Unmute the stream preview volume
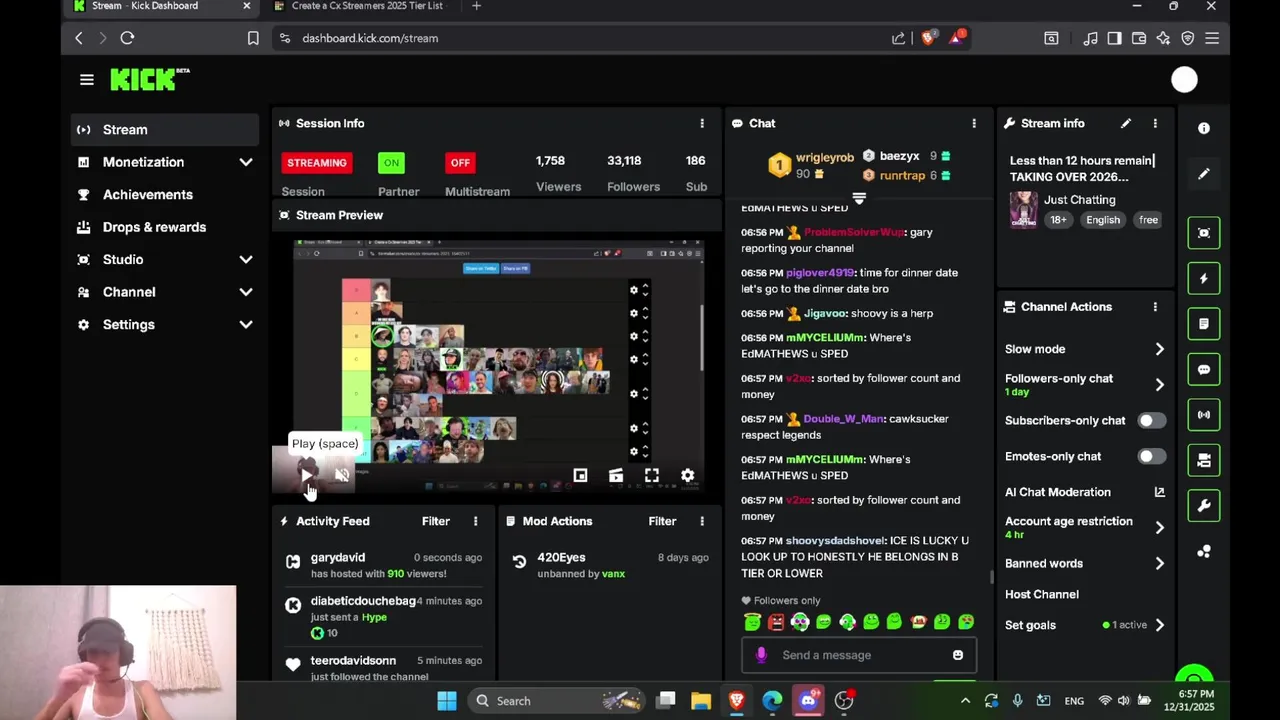The height and width of the screenshot is (720, 1280). [x=342, y=476]
